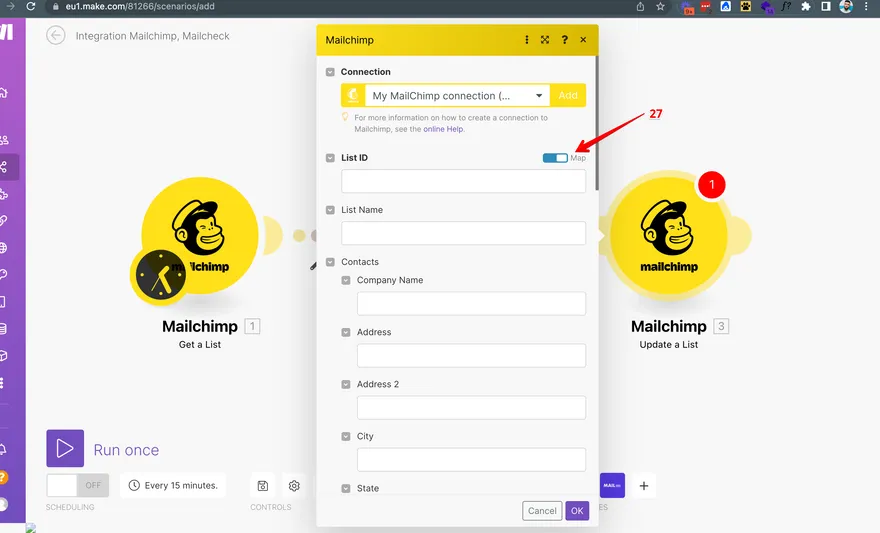Open the orange Help icon in the sidebar
Screen dimensions: 880x533
pyautogui.click(x=3, y=477)
